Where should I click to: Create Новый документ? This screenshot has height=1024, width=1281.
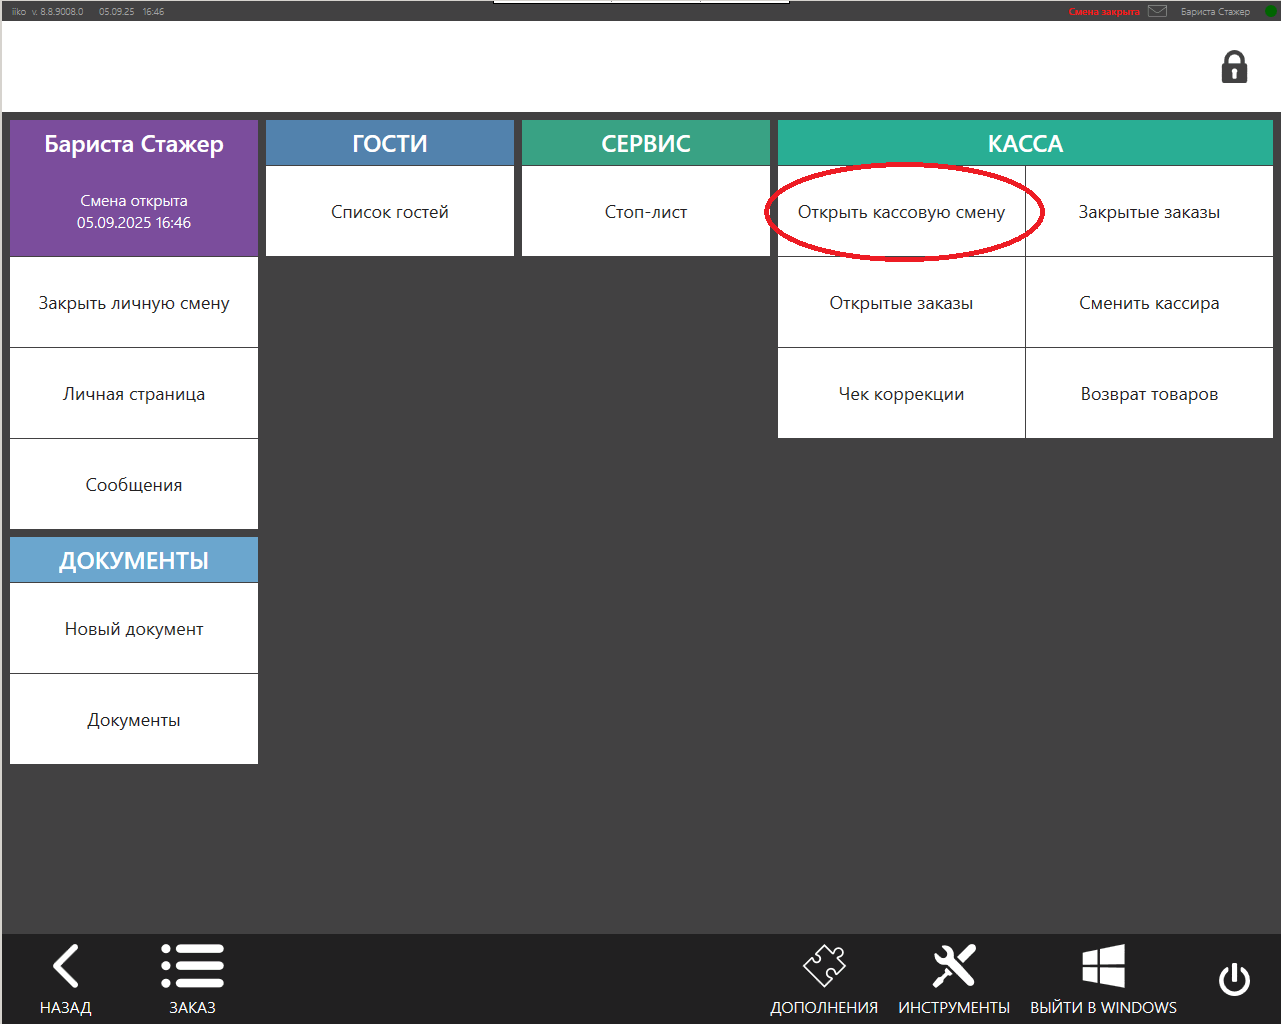(x=134, y=629)
